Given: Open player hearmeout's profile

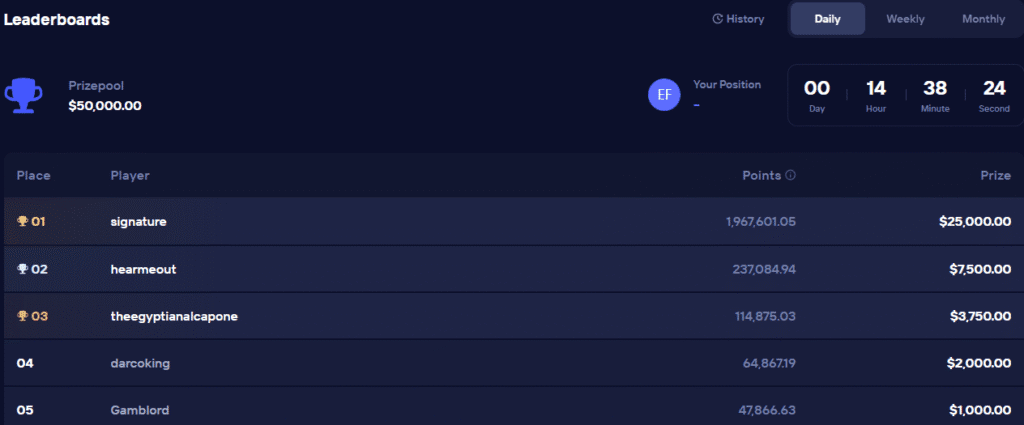Looking at the screenshot, I should [x=143, y=269].
